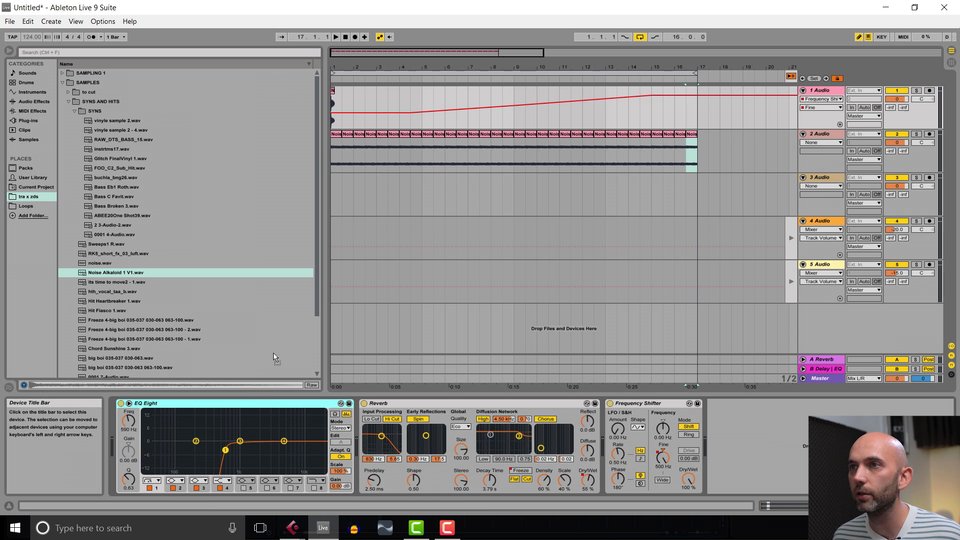
Task: Enable Lo Cut in Reverb
Action: tap(372, 419)
